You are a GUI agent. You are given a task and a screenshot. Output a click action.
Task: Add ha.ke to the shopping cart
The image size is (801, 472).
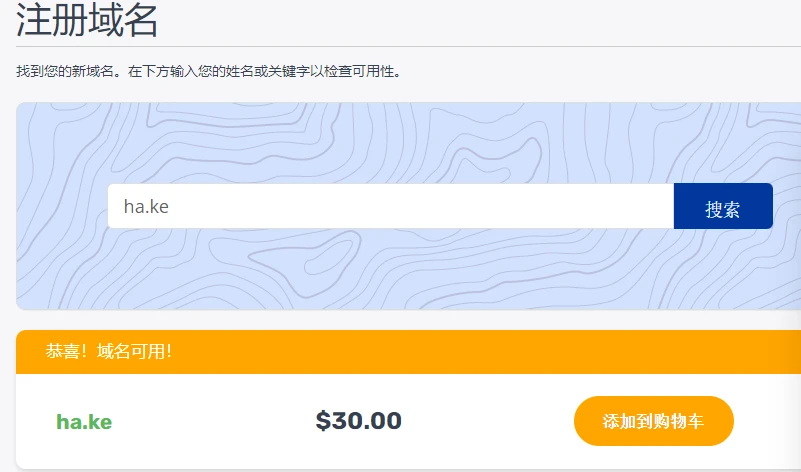click(654, 421)
